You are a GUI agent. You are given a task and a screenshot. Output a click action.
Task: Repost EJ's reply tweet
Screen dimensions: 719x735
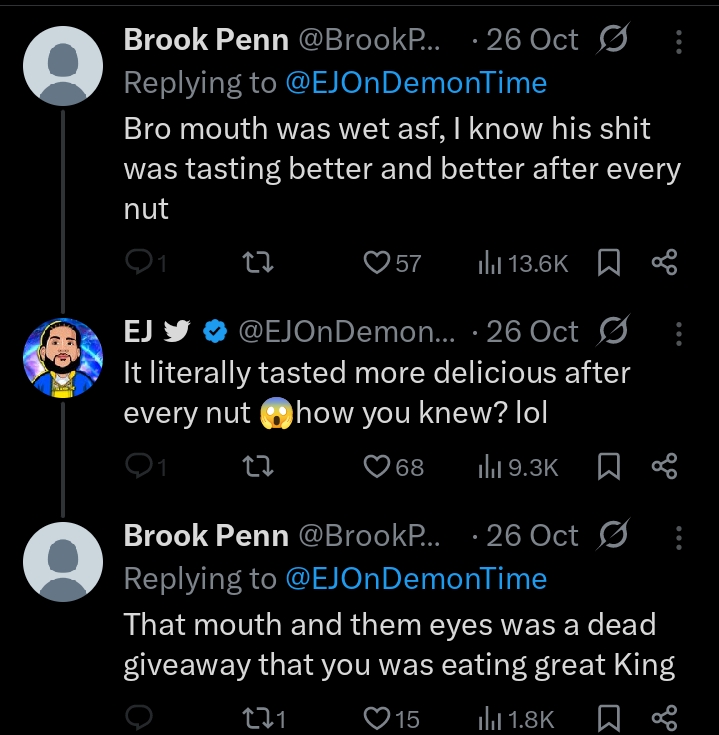258,467
